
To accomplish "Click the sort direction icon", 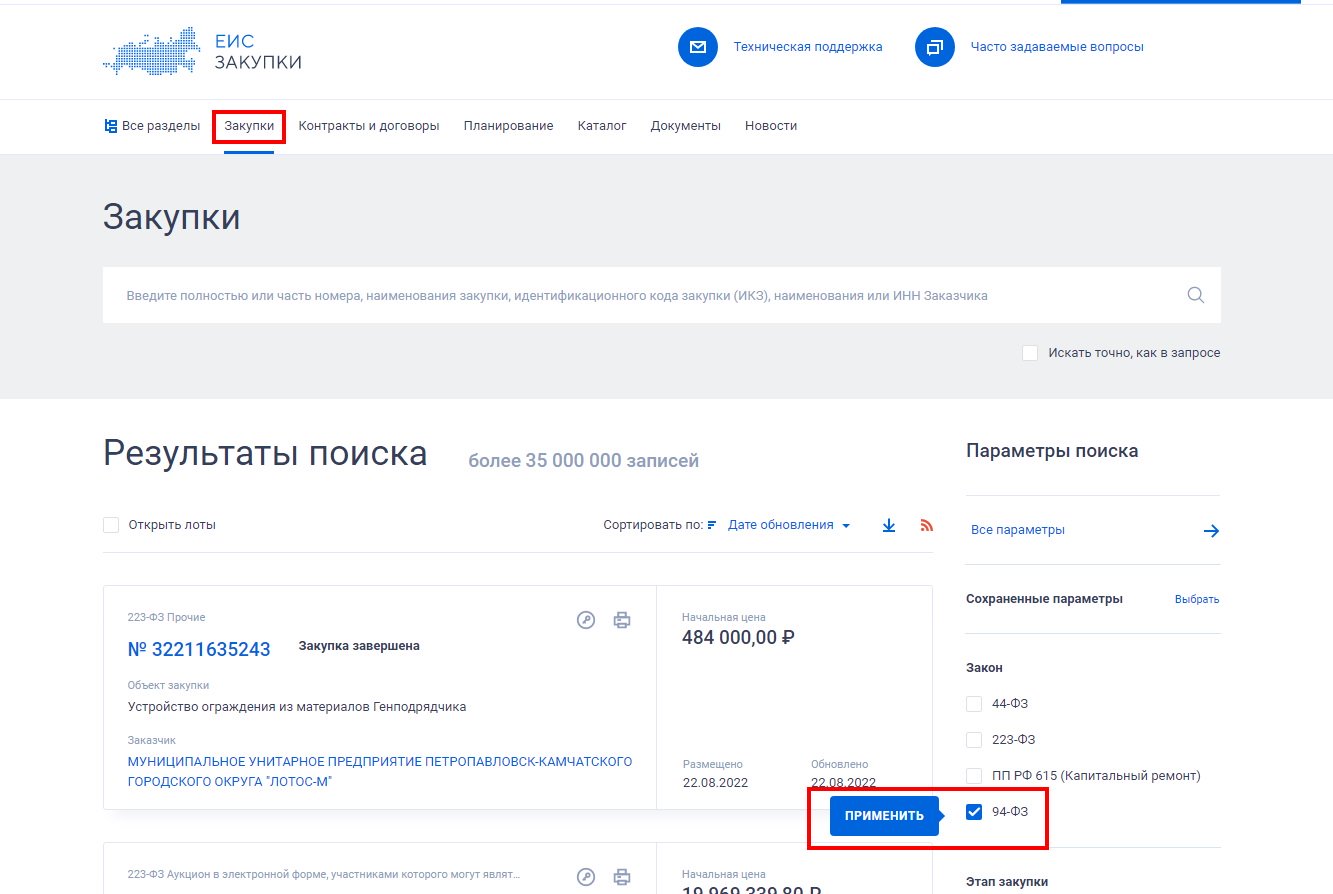I will 712,525.
